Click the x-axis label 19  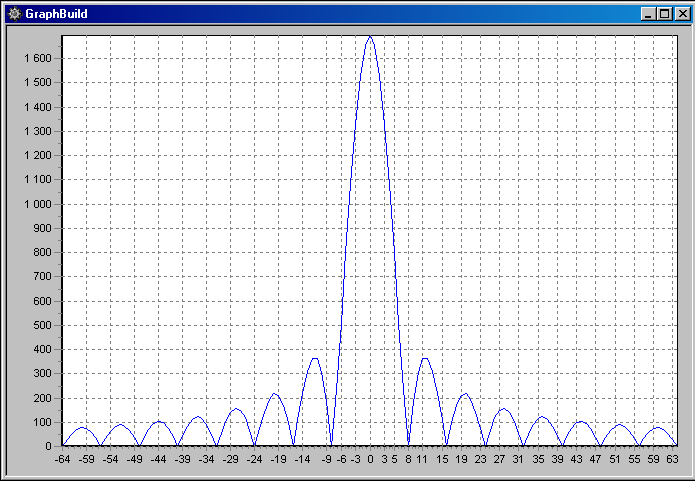461,459
